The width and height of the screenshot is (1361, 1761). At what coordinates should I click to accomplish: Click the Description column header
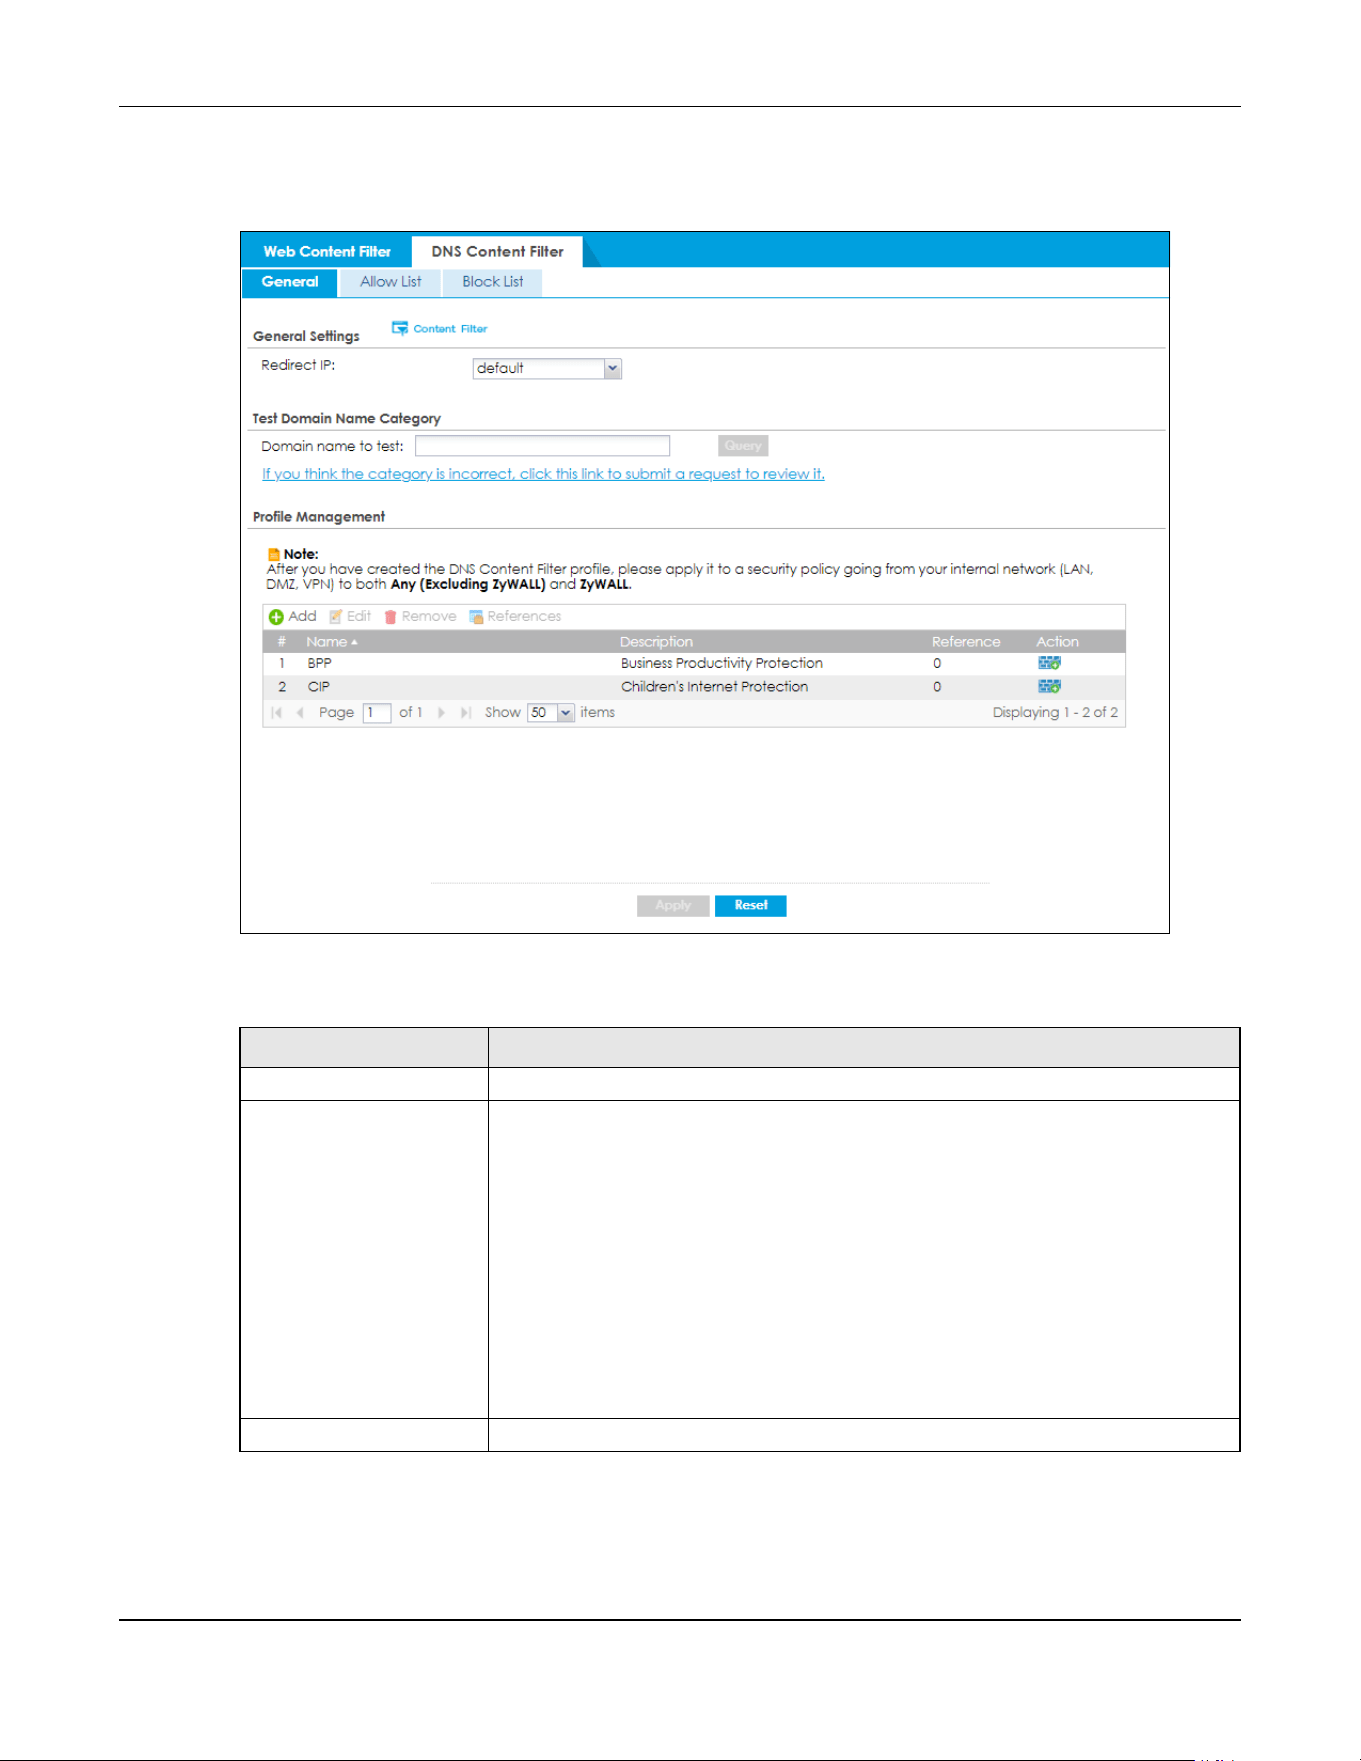656,642
